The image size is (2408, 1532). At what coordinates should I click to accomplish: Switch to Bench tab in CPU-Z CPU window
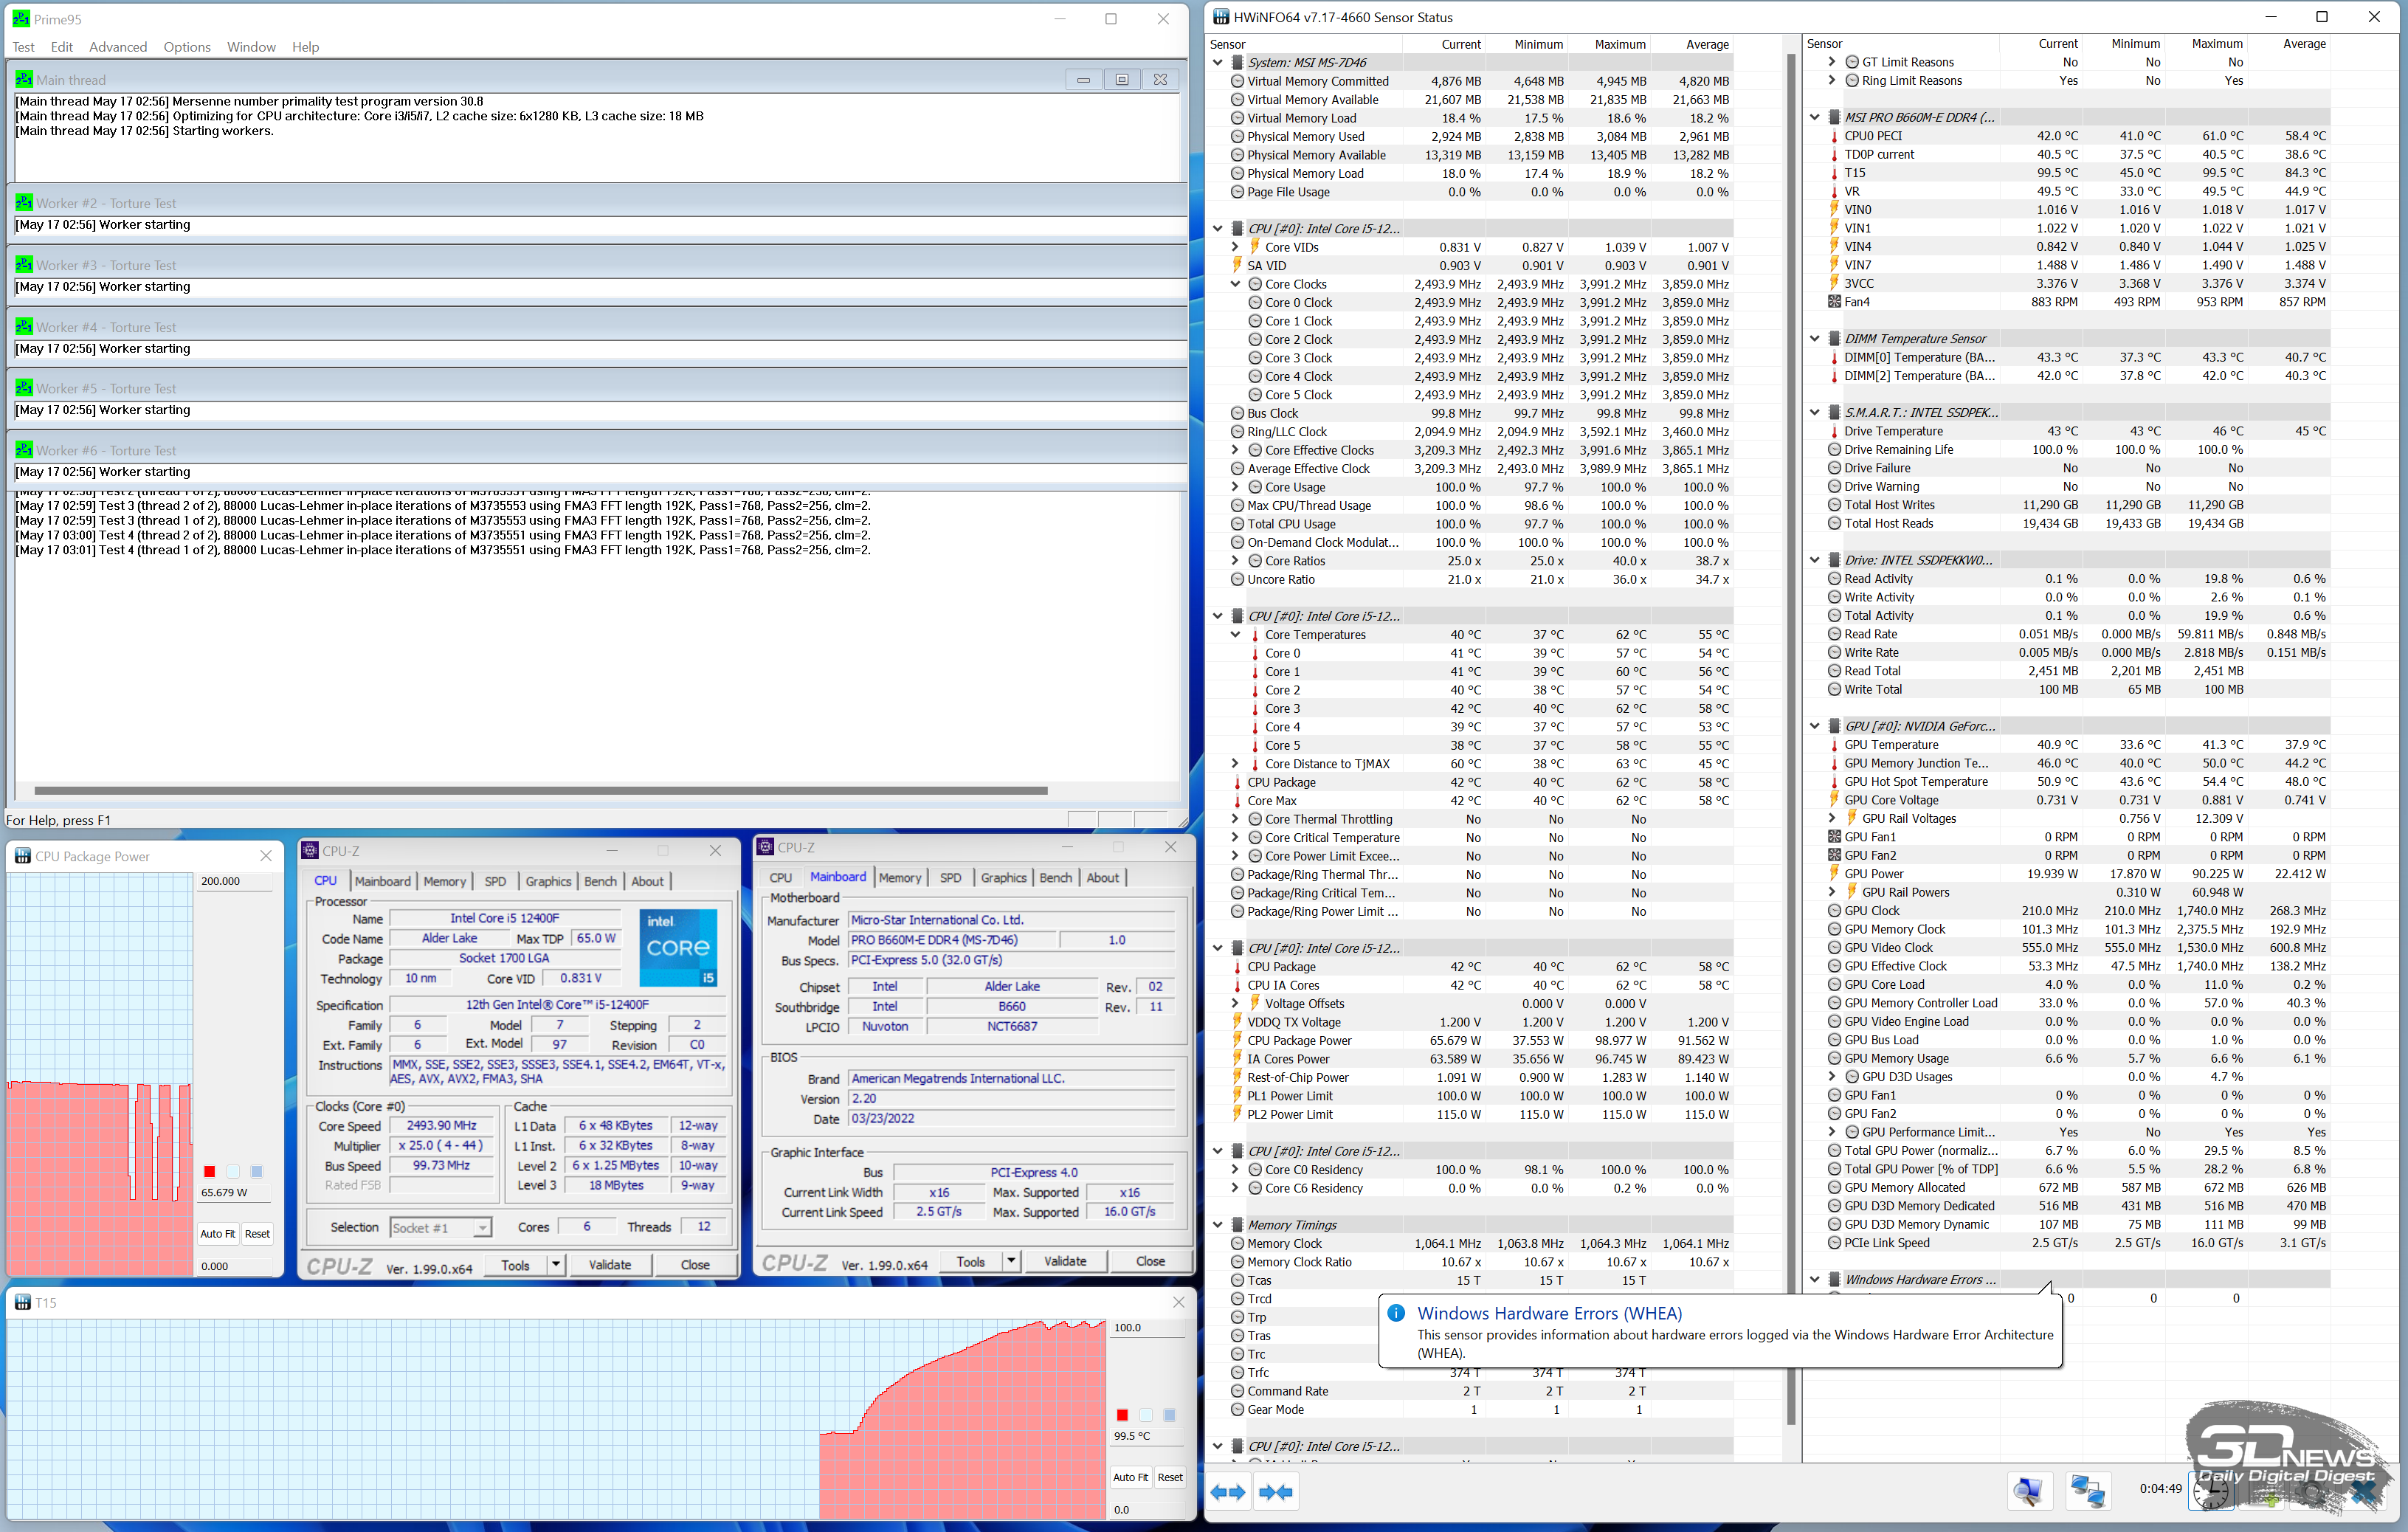pos(601,881)
